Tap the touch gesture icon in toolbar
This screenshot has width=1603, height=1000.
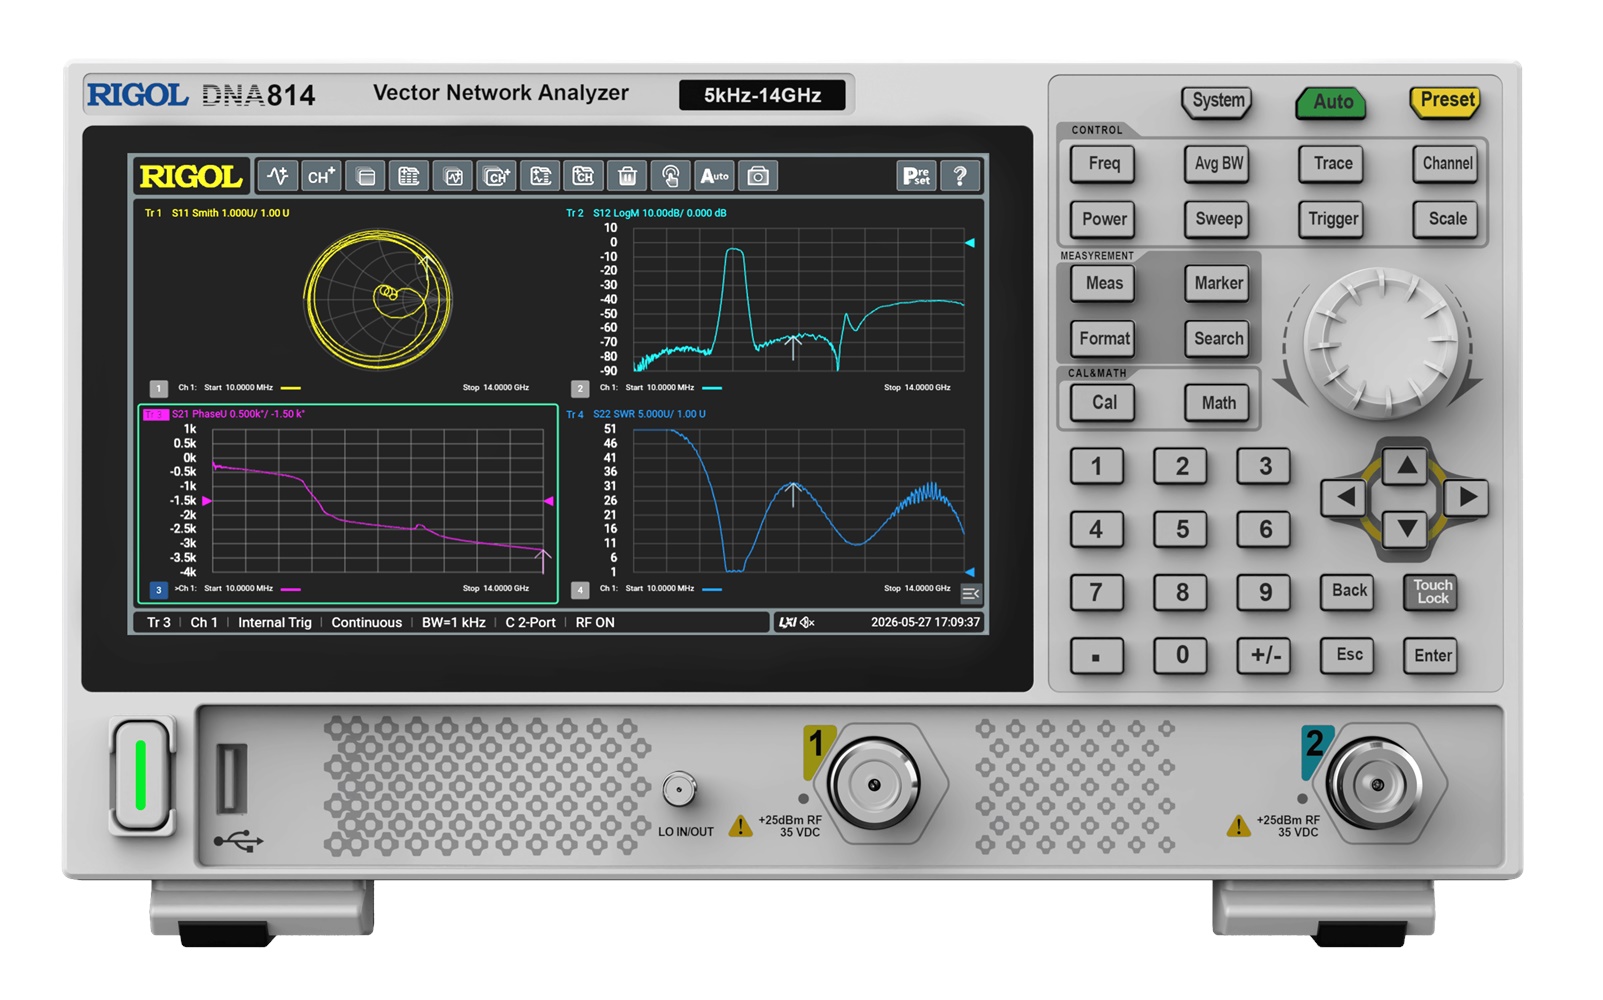pyautogui.click(x=670, y=177)
